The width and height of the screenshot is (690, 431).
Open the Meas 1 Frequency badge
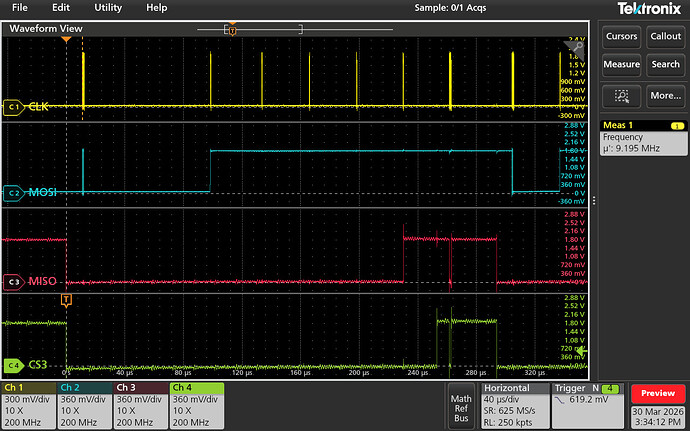click(643, 138)
